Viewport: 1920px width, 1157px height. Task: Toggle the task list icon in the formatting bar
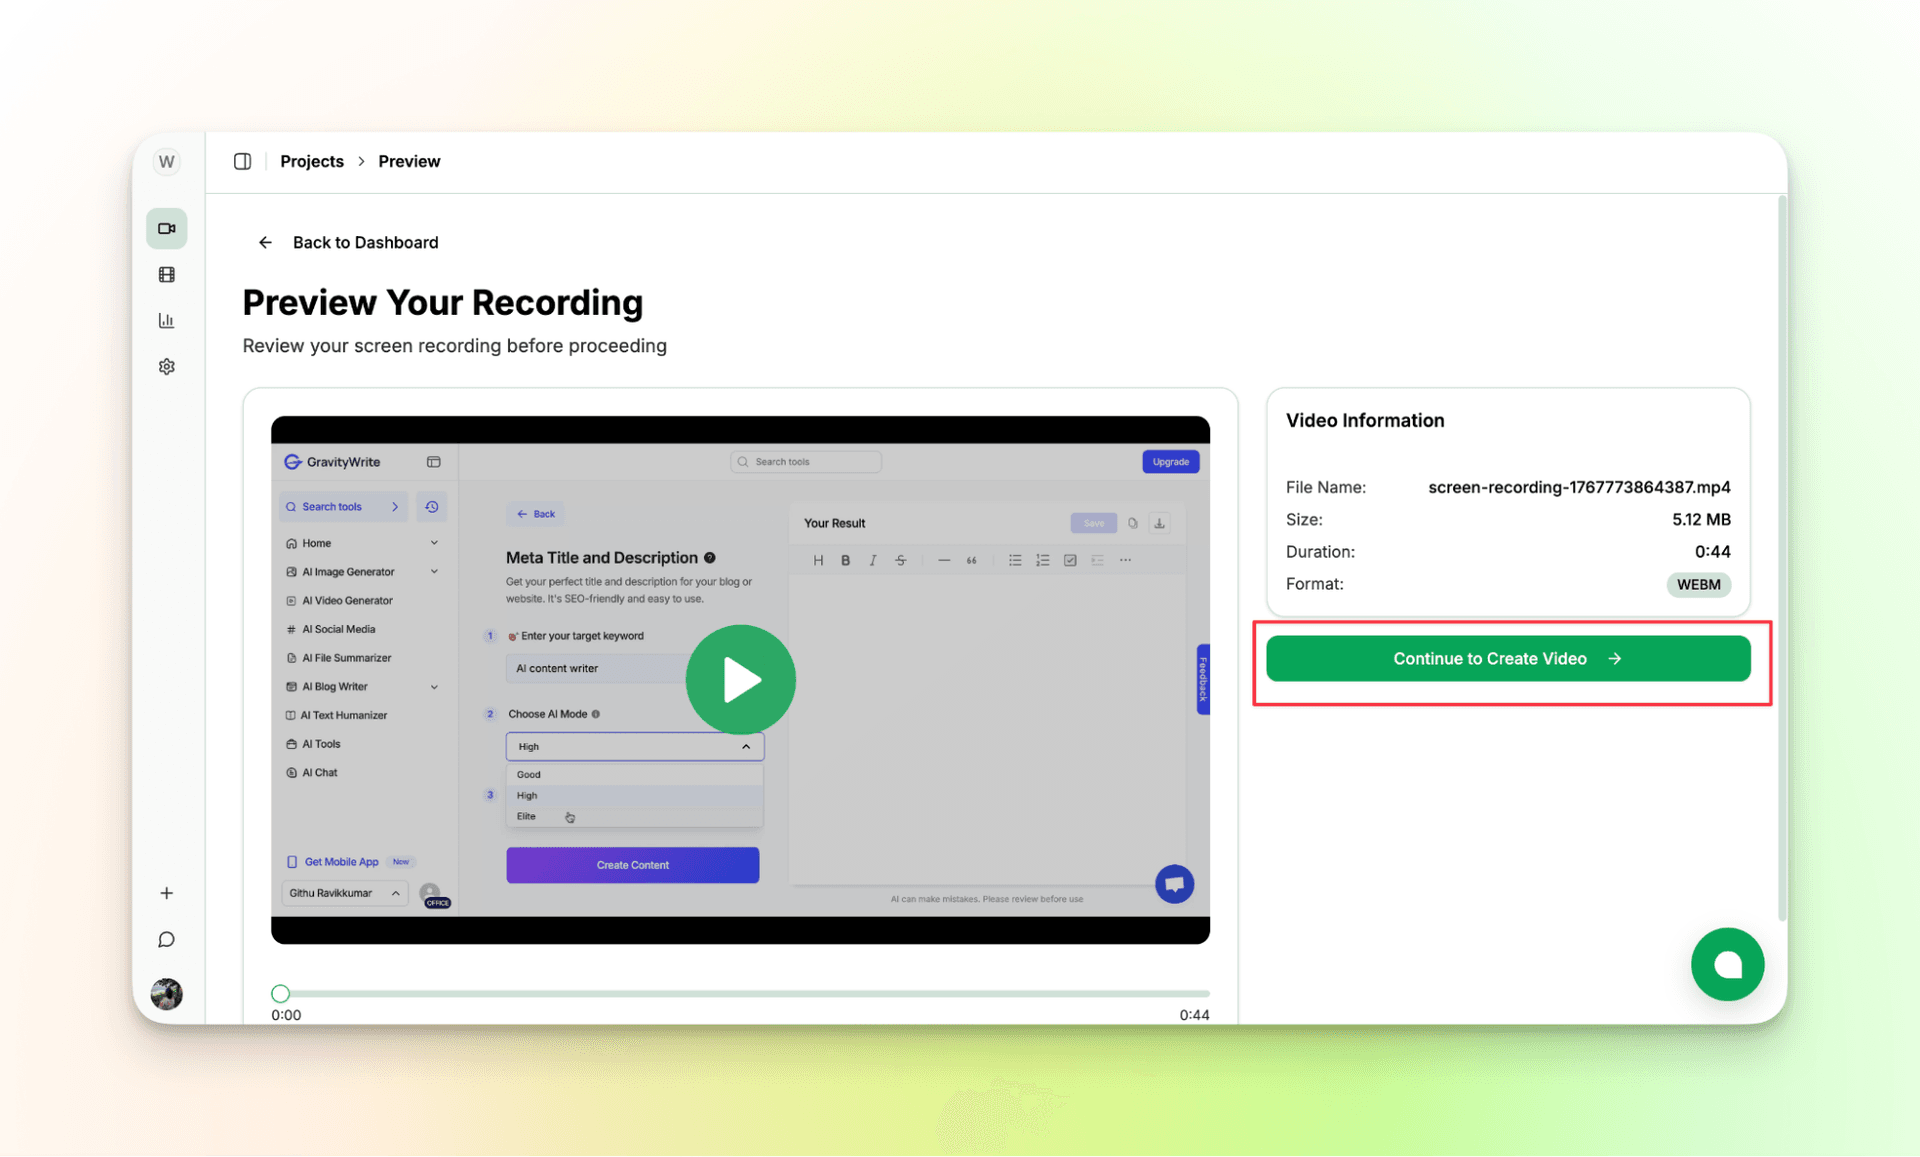1070,560
